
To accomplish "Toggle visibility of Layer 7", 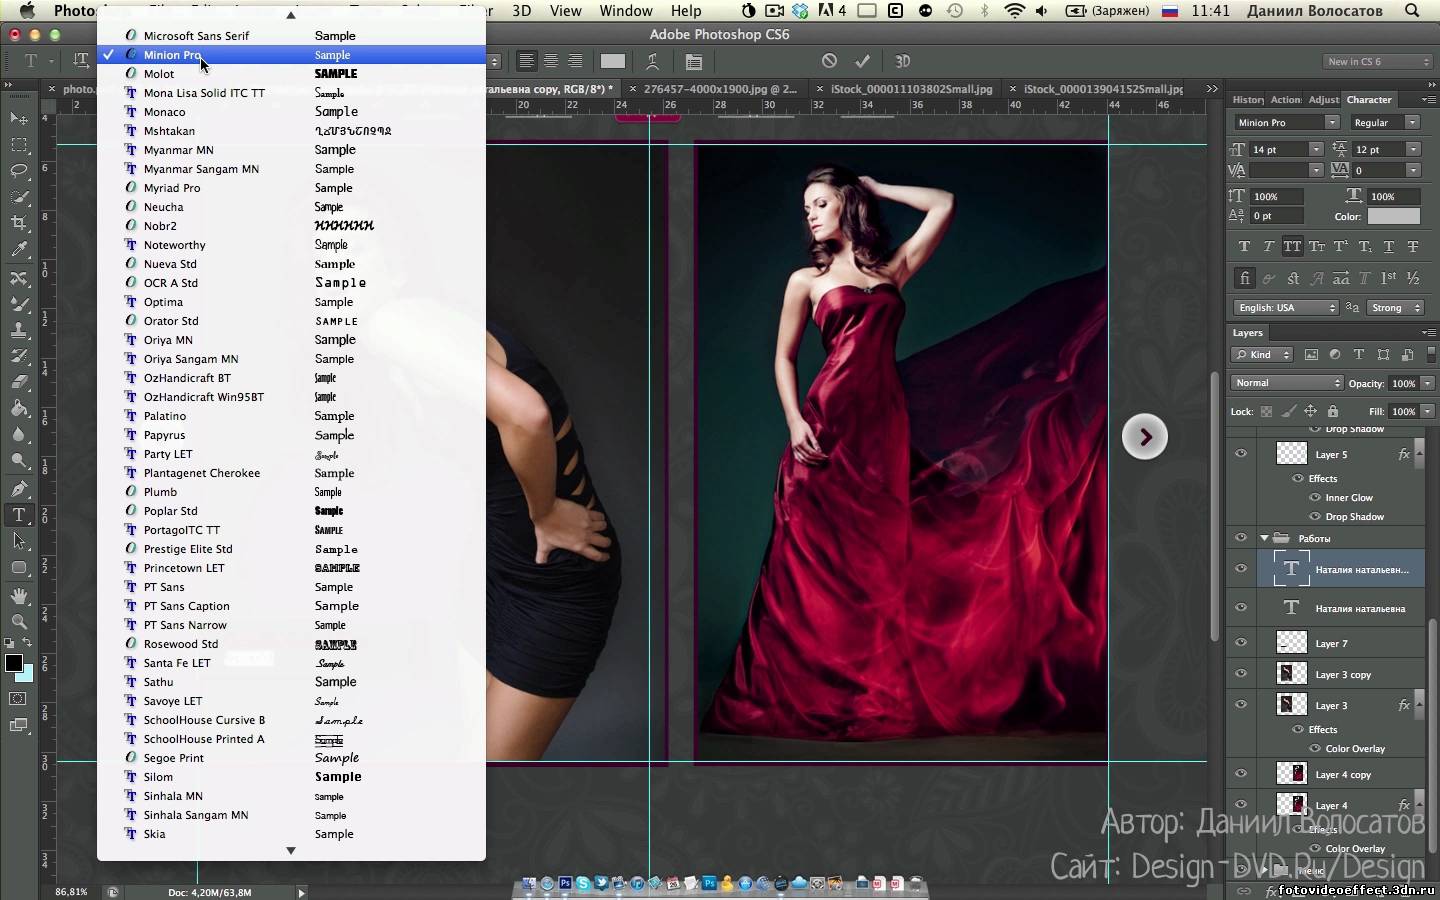I will pos(1241,643).
